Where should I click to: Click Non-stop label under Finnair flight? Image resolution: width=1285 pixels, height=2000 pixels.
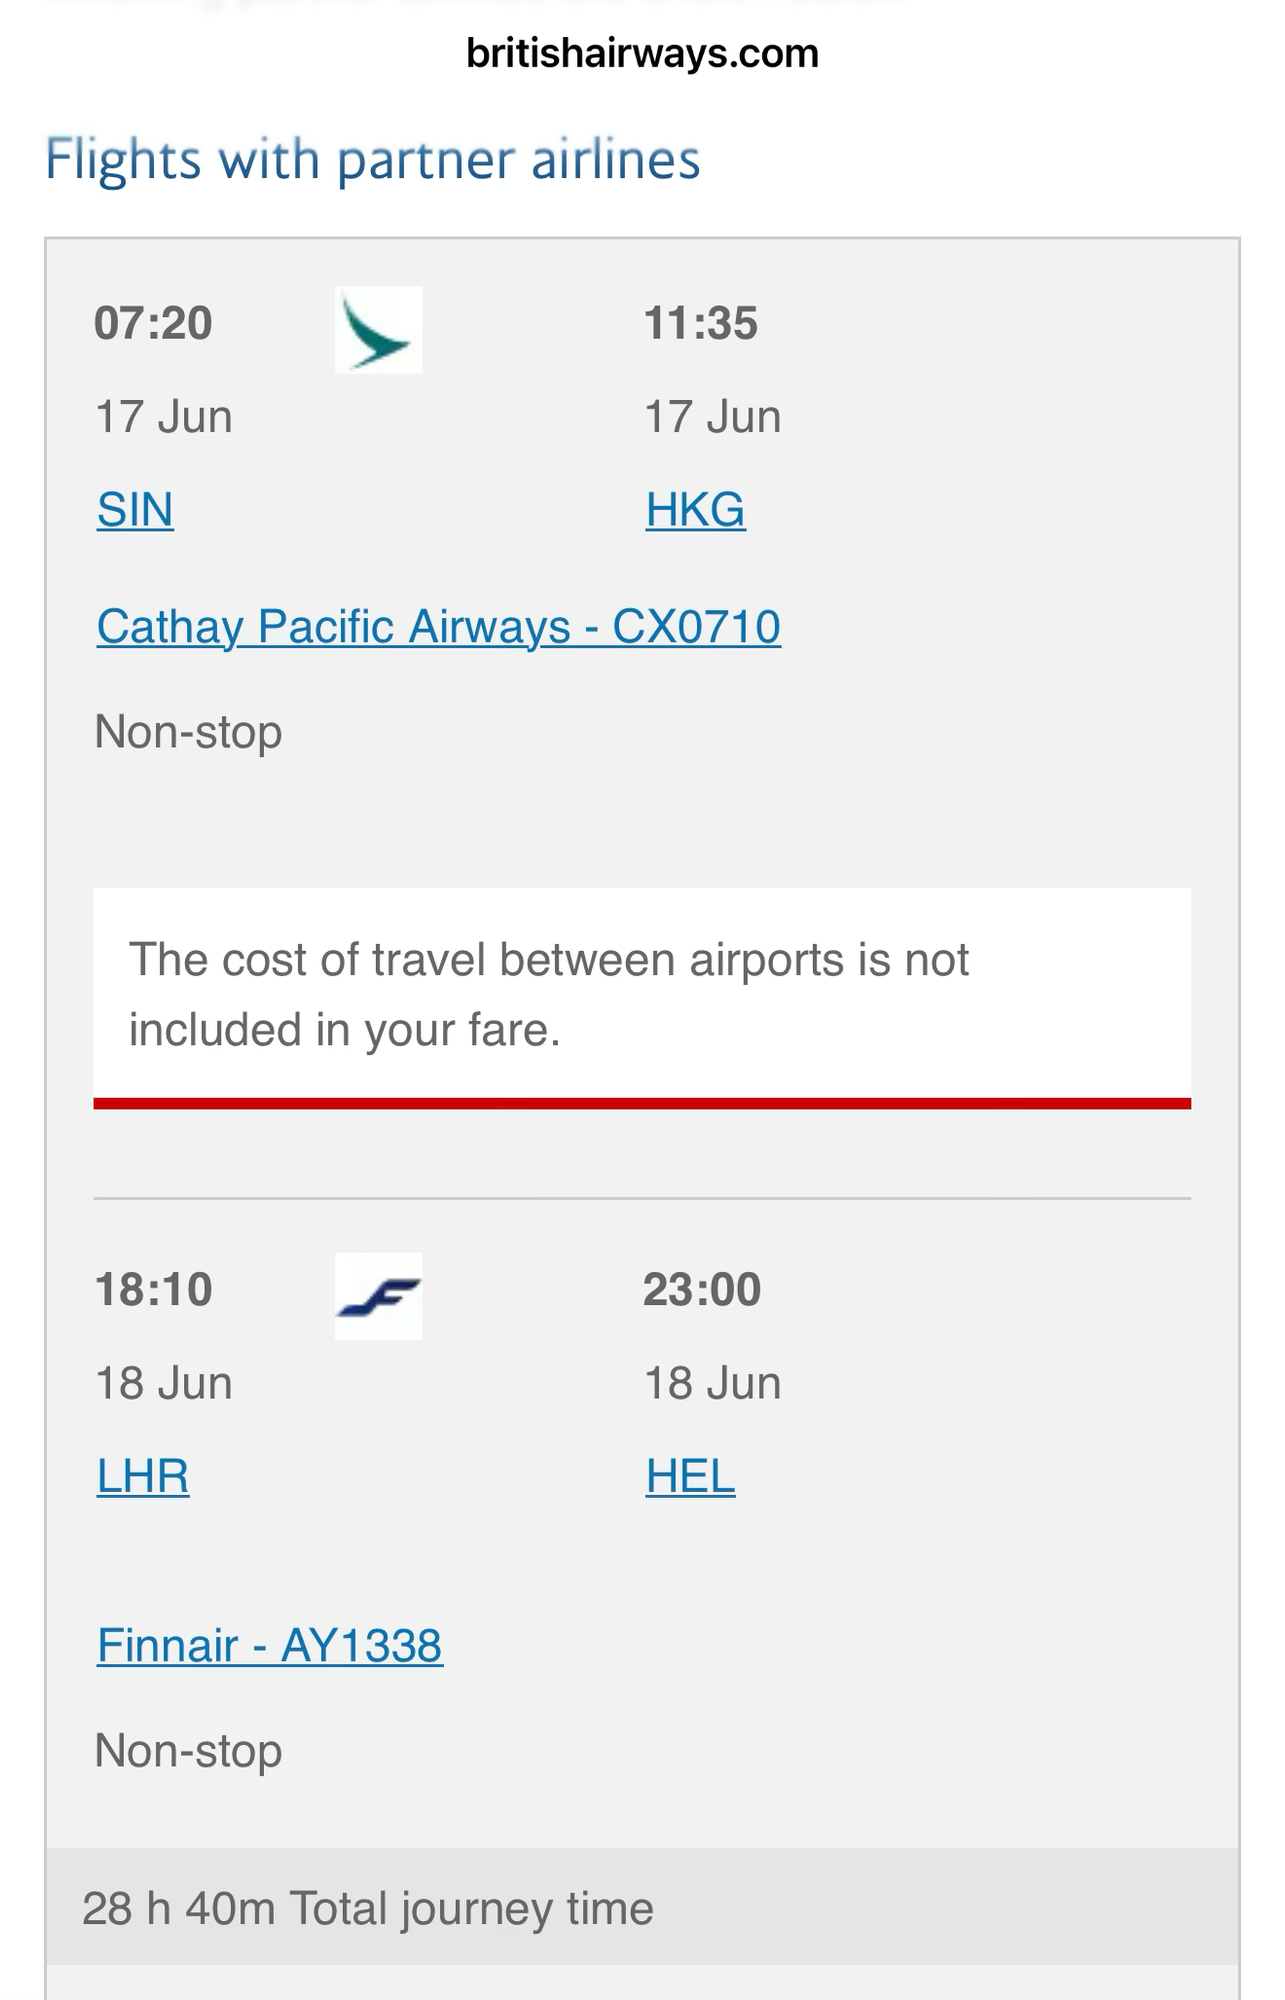(x=188, y=1751)
